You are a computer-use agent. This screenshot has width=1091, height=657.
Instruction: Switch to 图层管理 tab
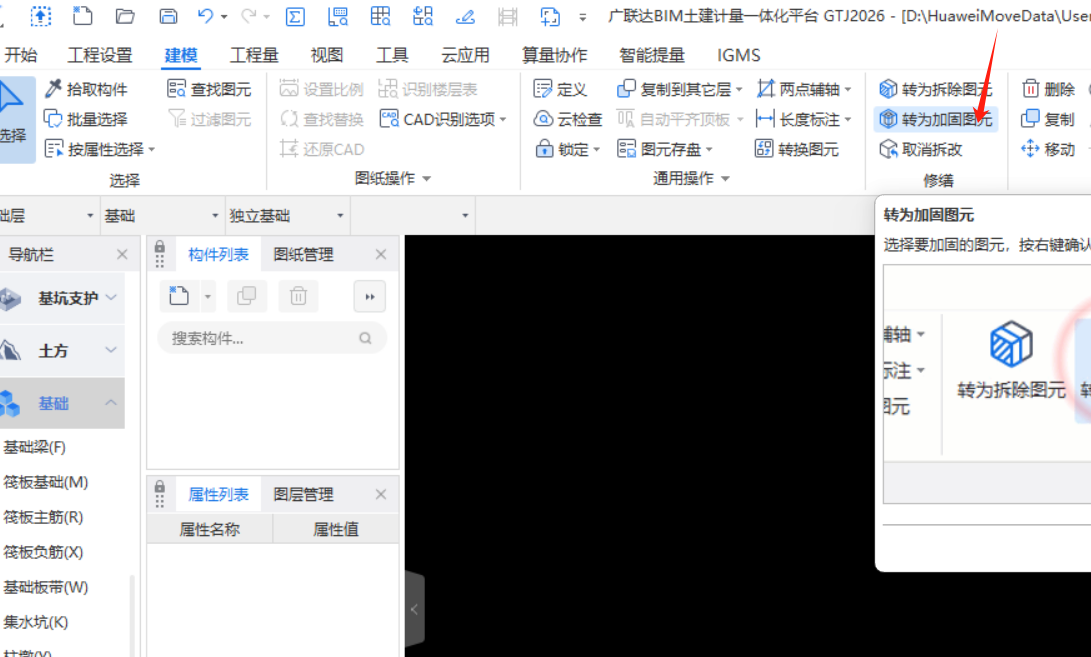(x=303, y=494)
